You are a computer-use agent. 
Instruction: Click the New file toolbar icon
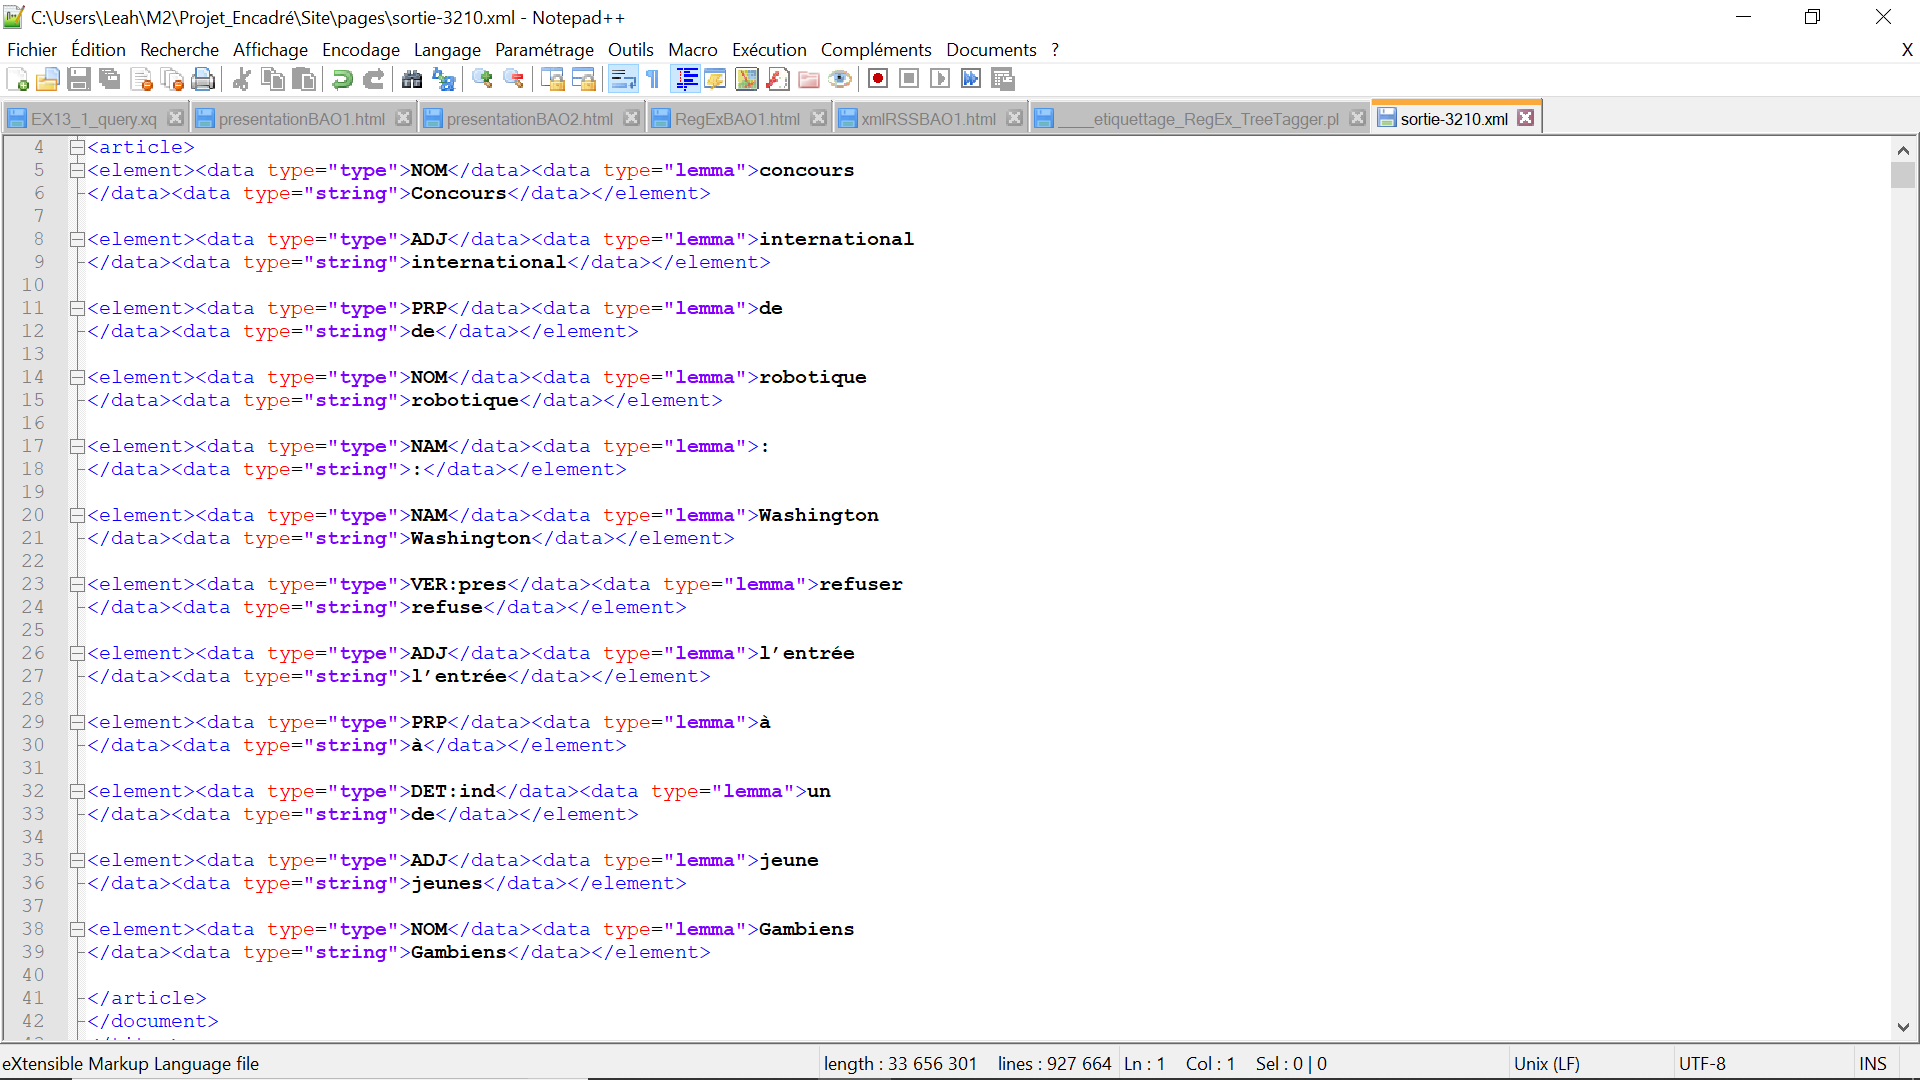[x=17, y=79]
